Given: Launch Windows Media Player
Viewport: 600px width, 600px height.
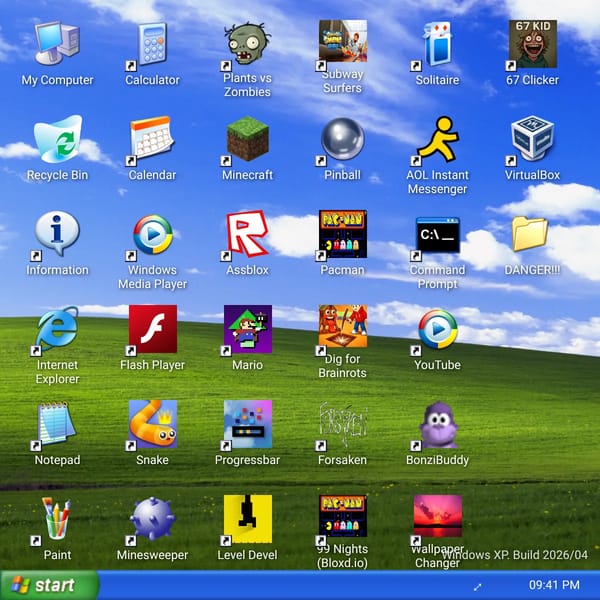Looking at the screenshot, I should pos(153,234).
